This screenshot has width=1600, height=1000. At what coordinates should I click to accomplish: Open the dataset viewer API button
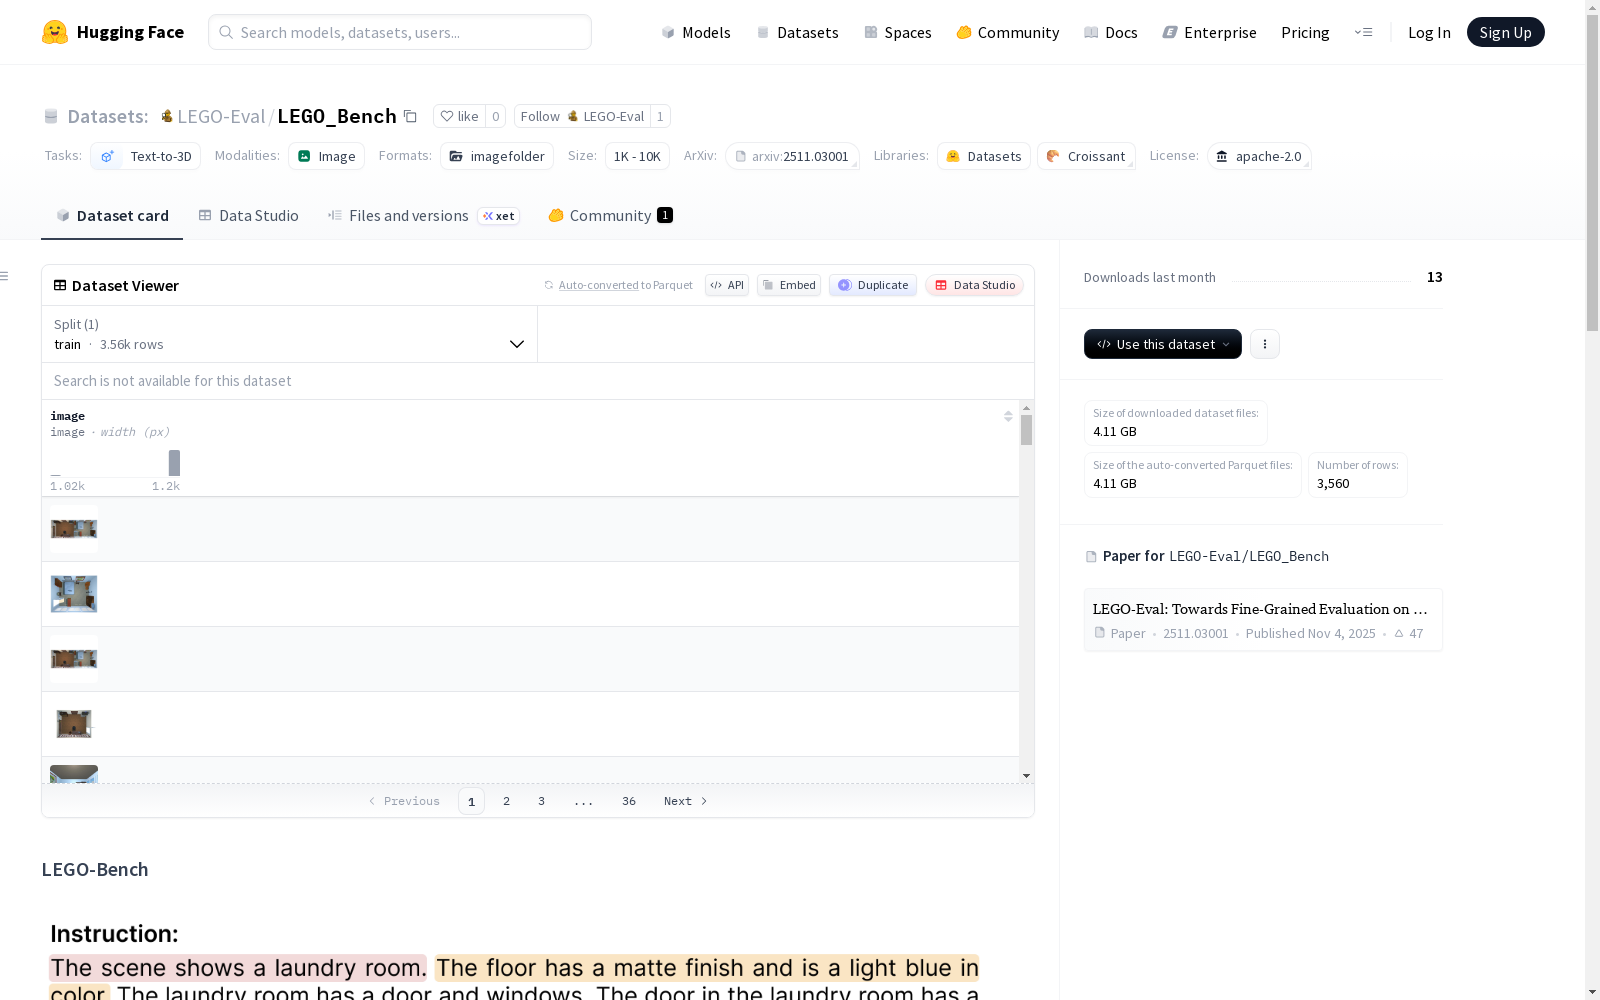click(727, 285)
